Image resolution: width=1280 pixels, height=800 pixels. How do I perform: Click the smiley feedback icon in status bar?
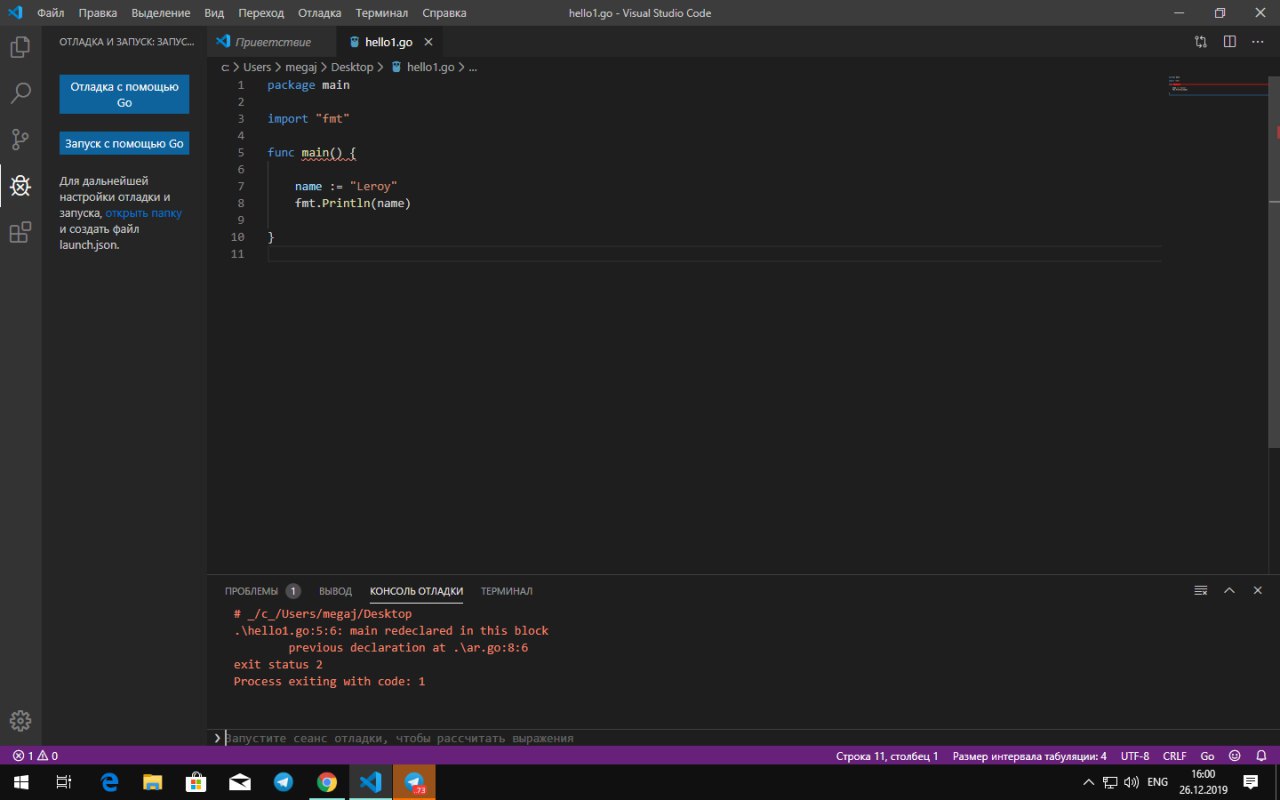[1234, 756]
